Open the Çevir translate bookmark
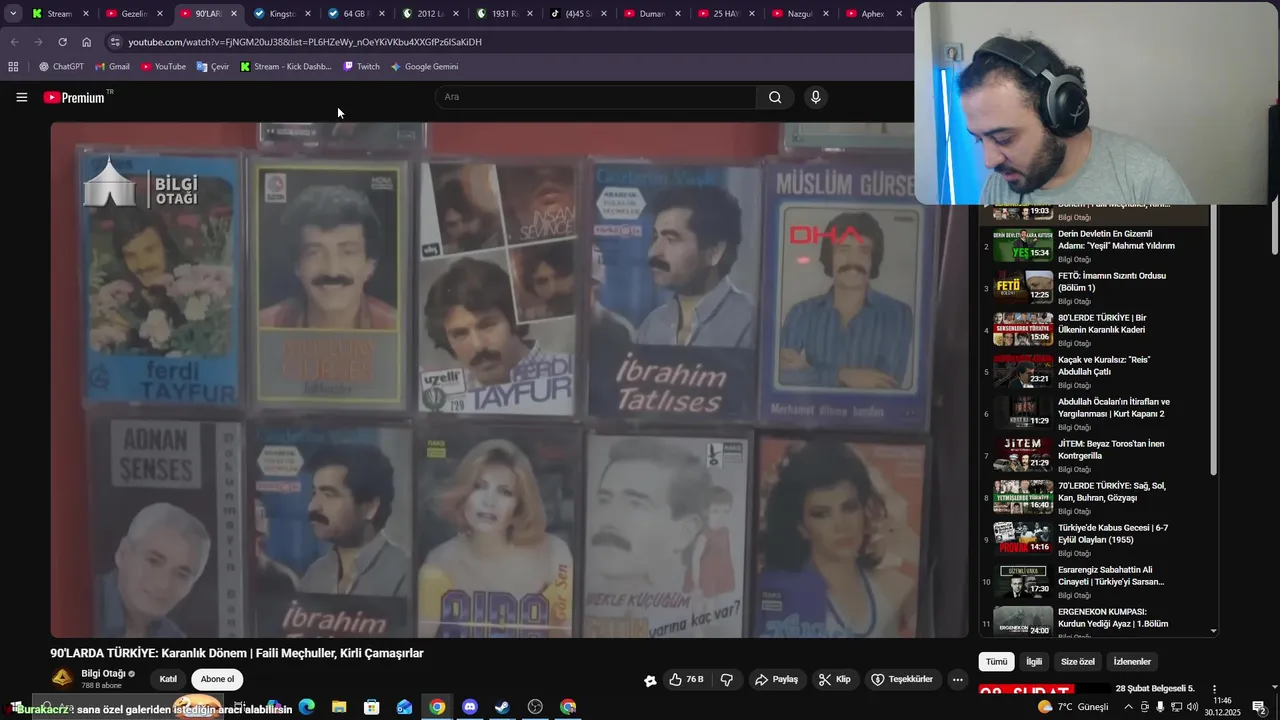The height and width of the screenshot is (720, 1280). click(x=213, y=67)
